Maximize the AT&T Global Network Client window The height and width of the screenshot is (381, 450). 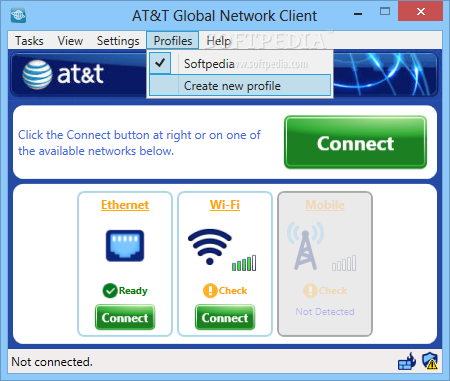click(x=385, y=12)
